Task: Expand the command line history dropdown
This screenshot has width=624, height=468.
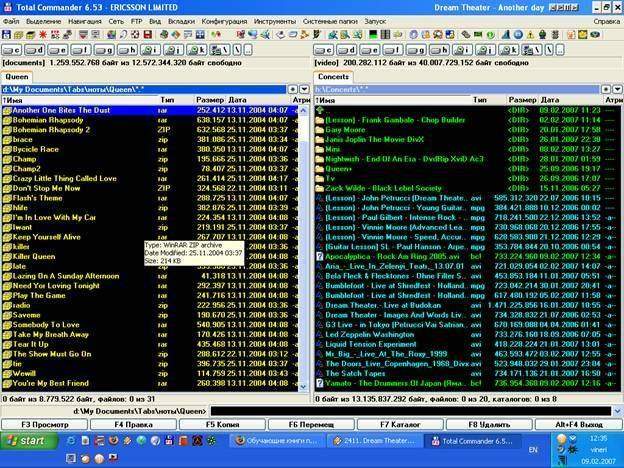Action: pyautogui.click(x=616, y=411)
